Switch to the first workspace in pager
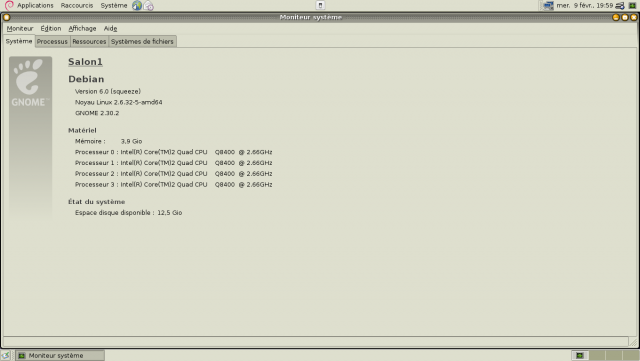Screen dimensions: 640x361 [x=580, y=355]
